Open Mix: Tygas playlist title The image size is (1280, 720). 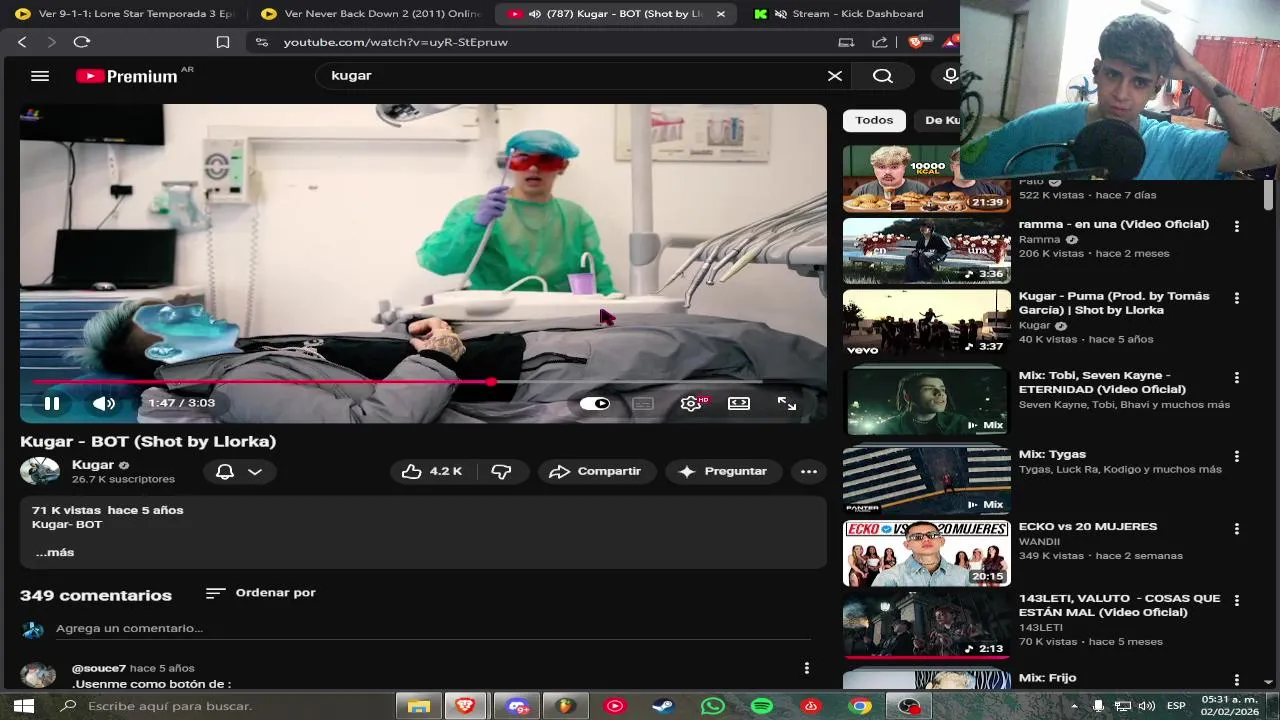click(1052, 454)
